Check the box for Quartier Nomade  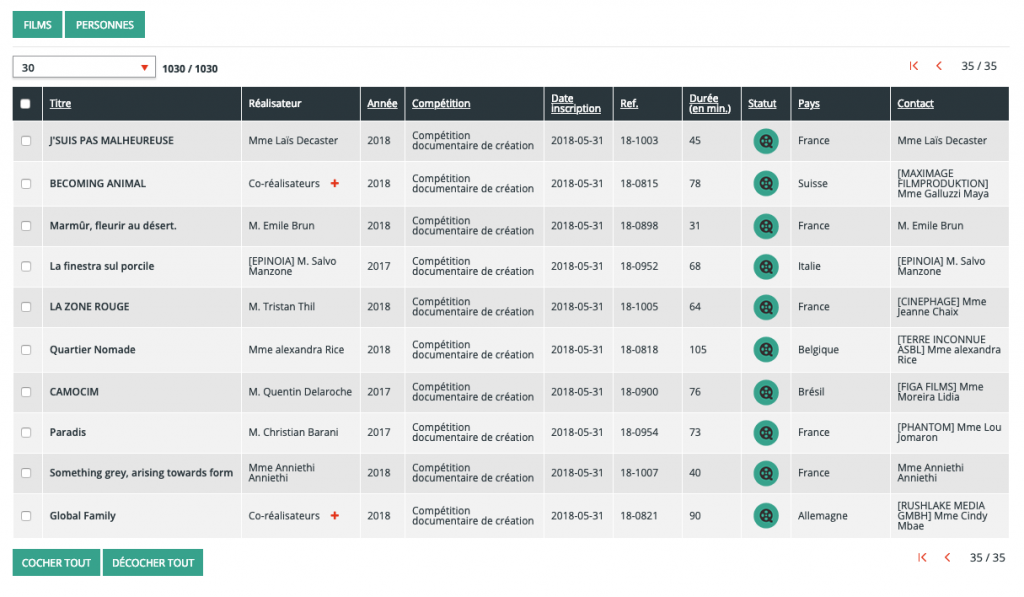[x=26, y=350]
